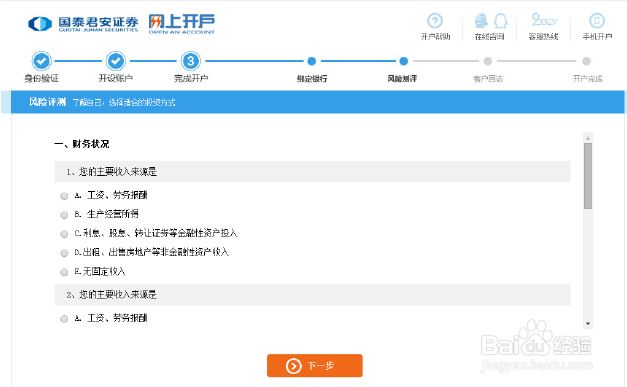
Task: Click the questionnaire vertical scrollbar thumb
Action: 588,176
